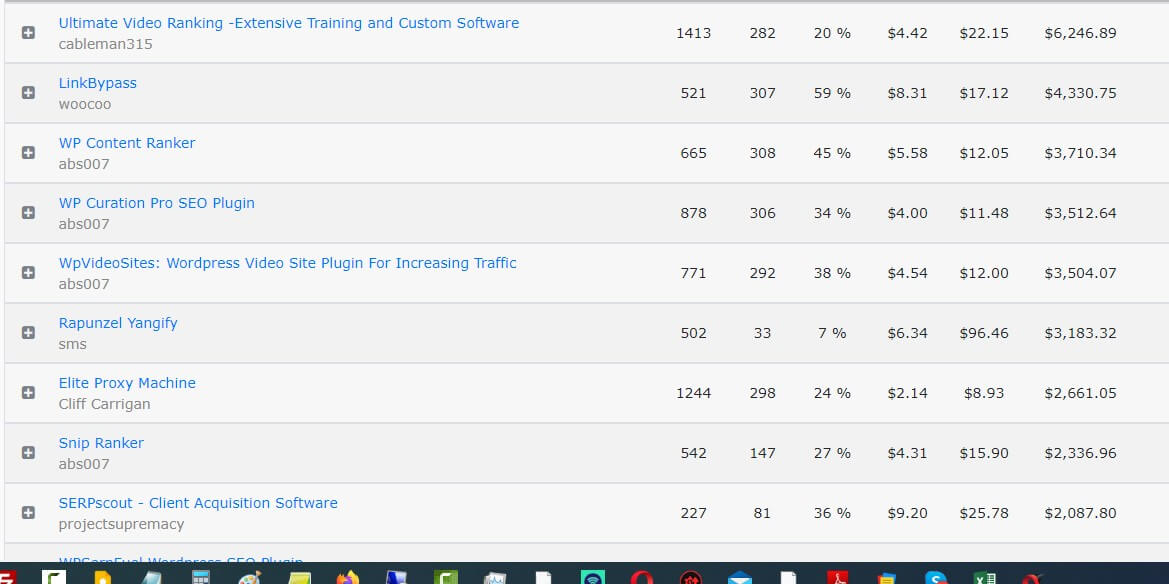Open the Mail app from the taskbar
1169x584 pixels.
(740, 577)
